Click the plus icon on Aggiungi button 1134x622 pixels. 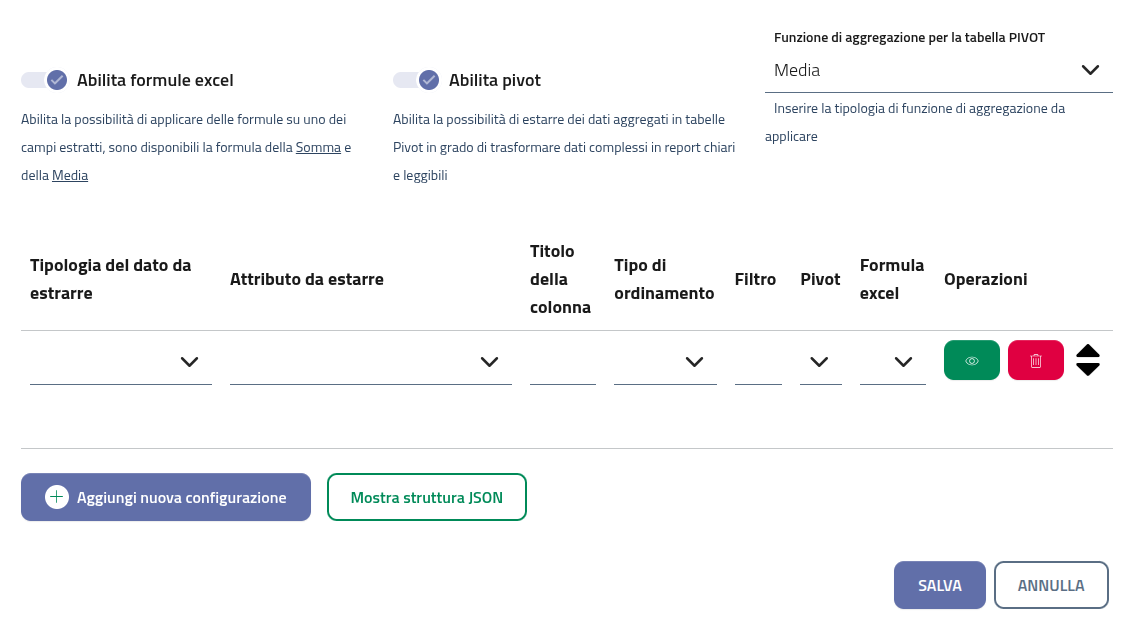click(57, 497)
